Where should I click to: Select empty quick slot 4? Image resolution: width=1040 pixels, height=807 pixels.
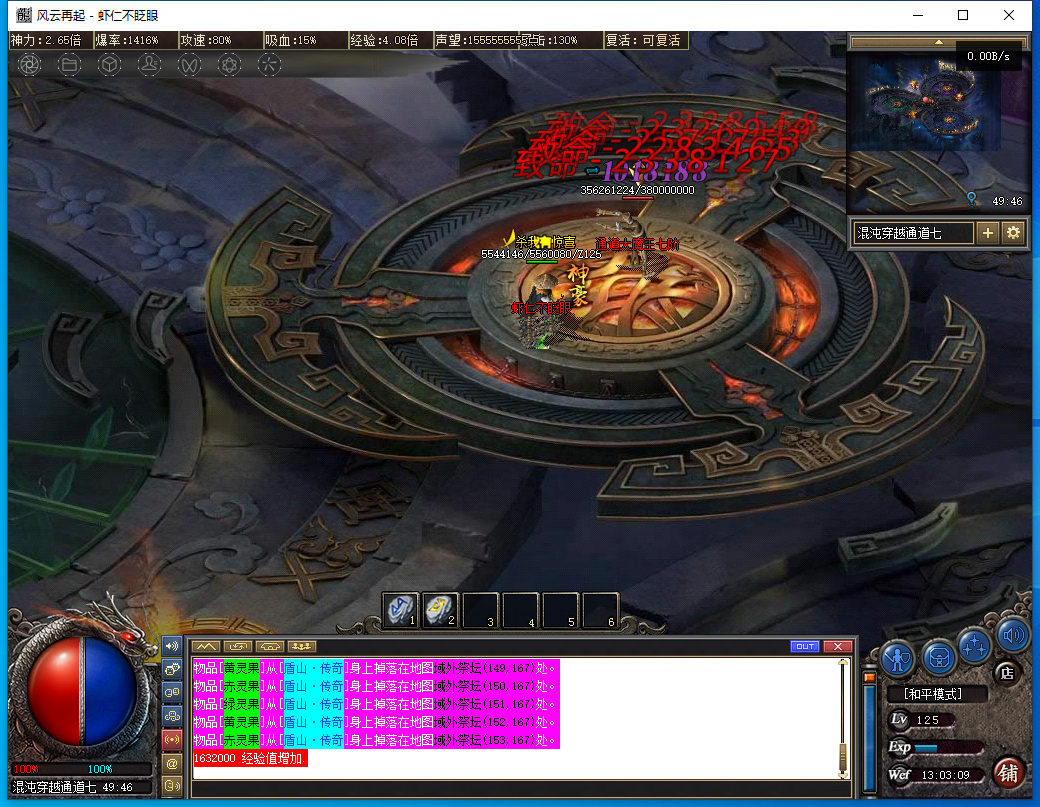pyautogui.click(x=521, y=610)
